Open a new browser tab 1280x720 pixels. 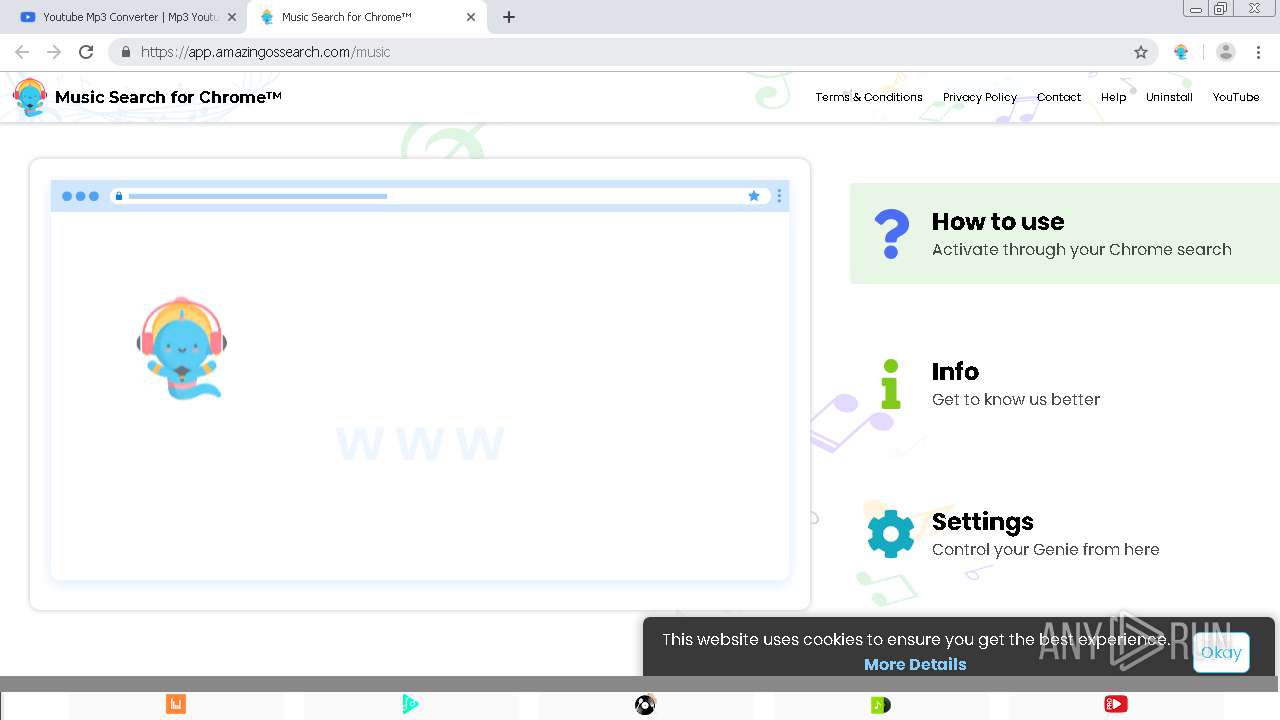pos(509,17)
